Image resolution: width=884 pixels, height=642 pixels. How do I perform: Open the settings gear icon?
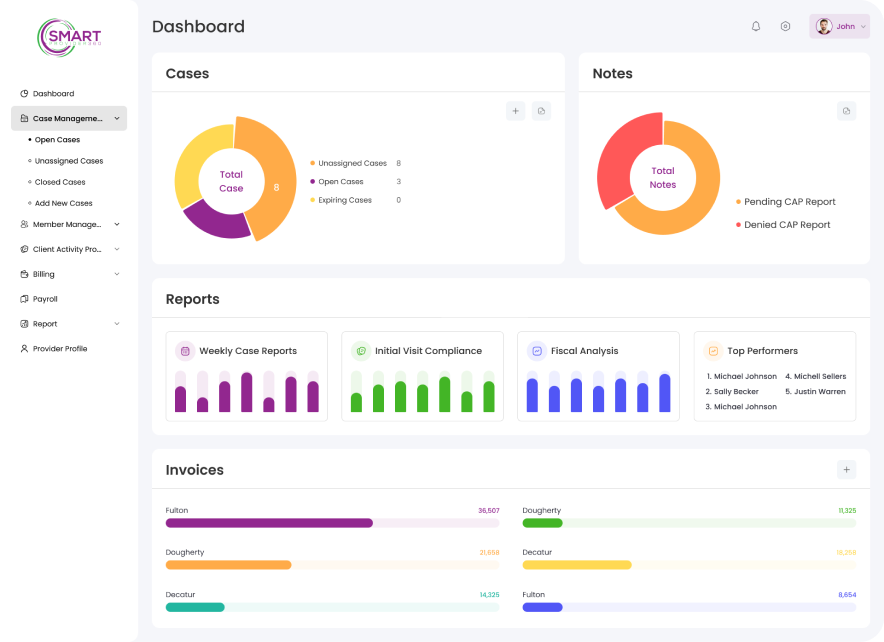click(786, 26)
